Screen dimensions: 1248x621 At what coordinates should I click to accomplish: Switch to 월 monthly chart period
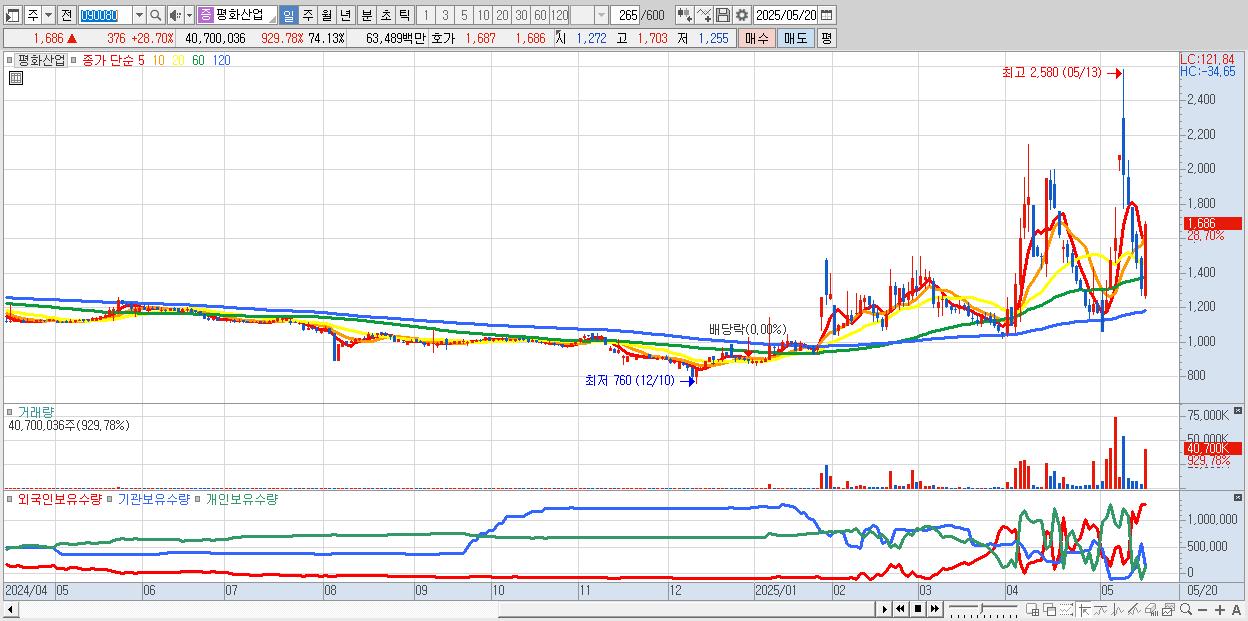click(x=326, y=15)
